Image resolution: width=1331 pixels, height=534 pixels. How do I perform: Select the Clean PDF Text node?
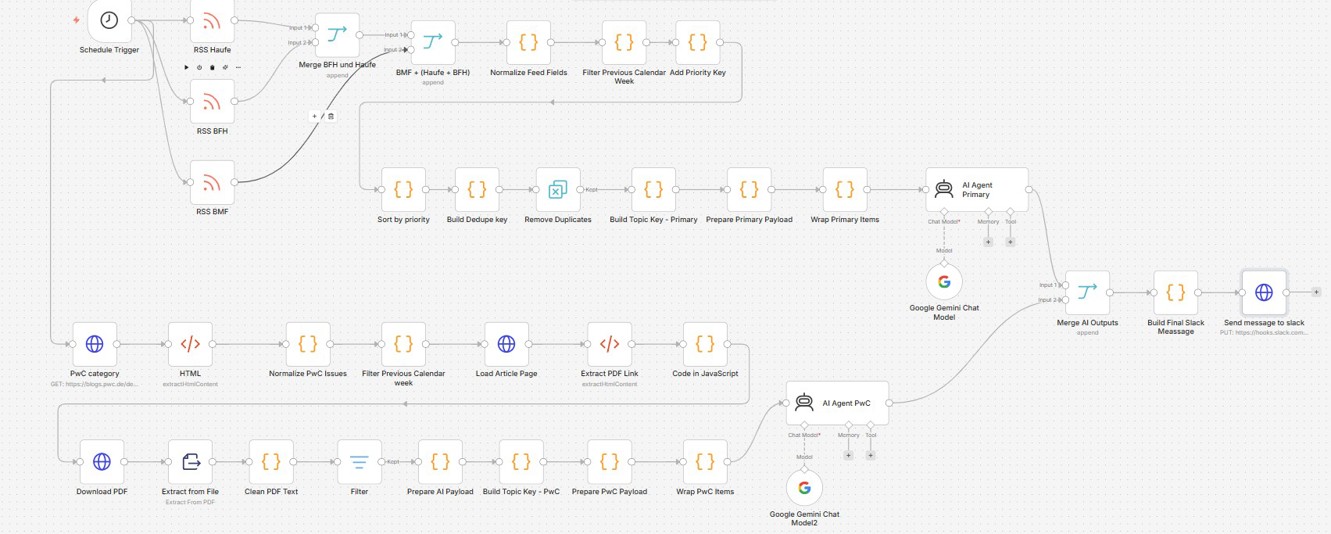coord(271,462)
